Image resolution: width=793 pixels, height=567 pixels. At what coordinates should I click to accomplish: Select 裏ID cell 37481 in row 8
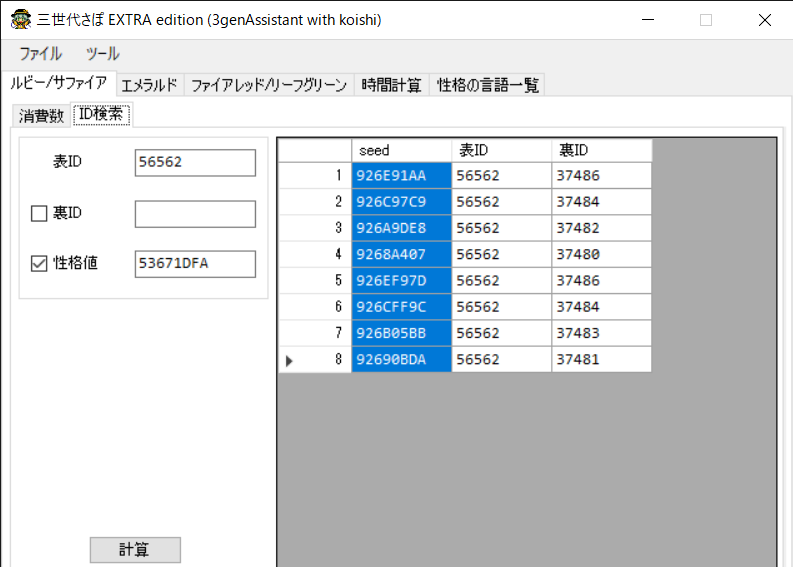pos(601,360)
